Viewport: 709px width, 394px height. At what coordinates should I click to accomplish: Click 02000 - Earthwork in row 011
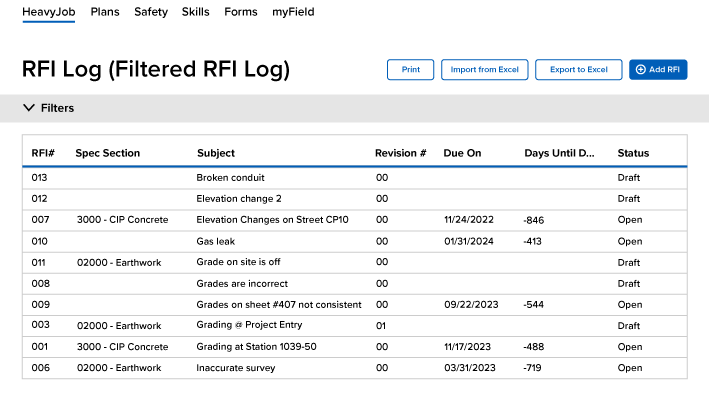click(119, 263)
